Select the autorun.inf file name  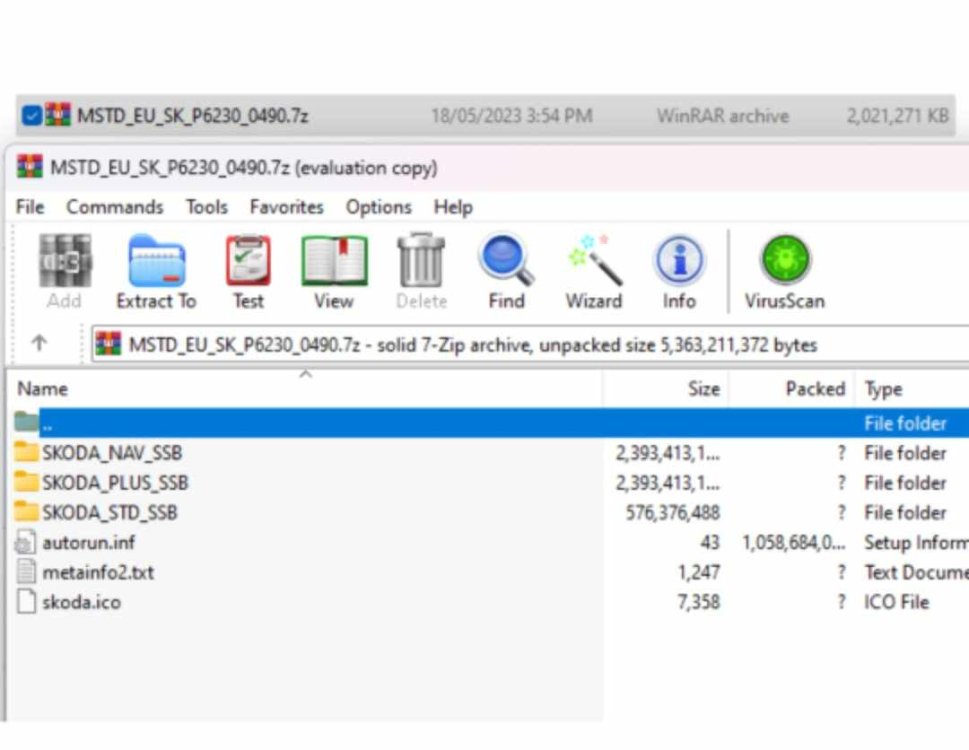(88, 542)
